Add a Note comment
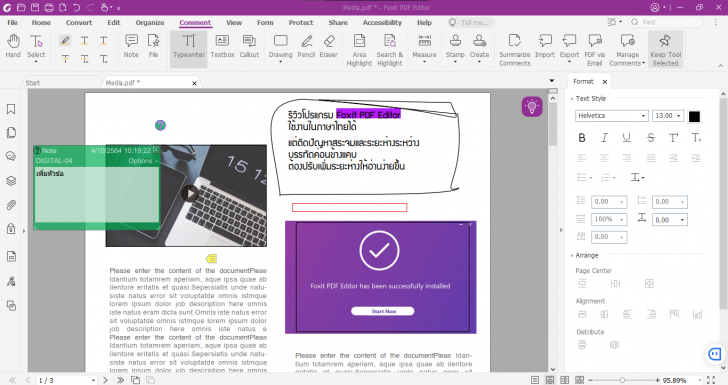The height and width of the screenshot is (385, 728). 131,46
